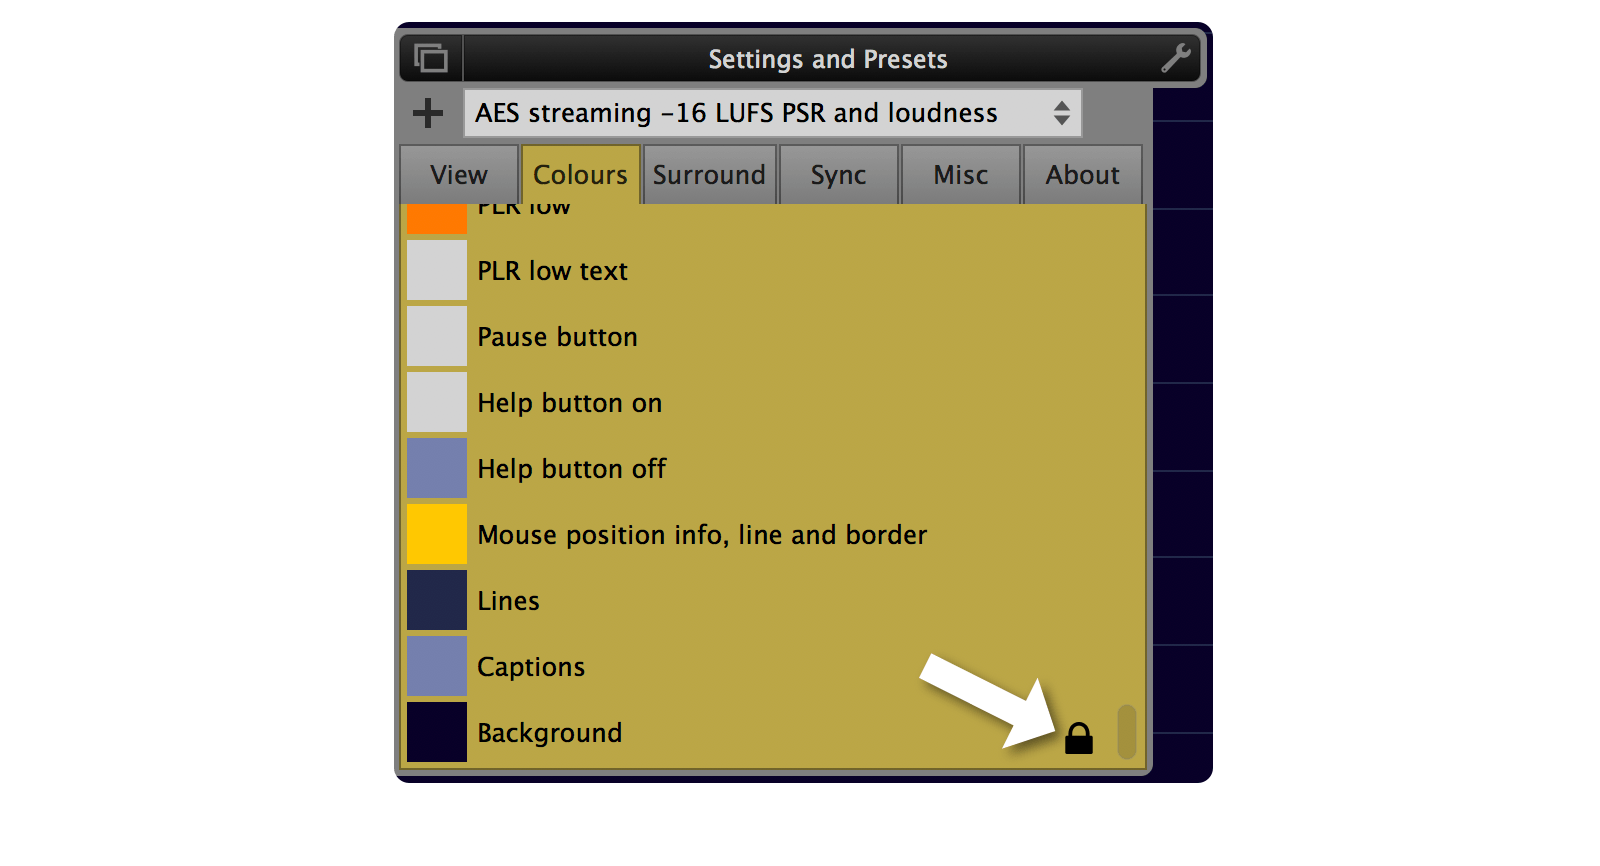Open settings via the wrench icon

(1176, 58)
